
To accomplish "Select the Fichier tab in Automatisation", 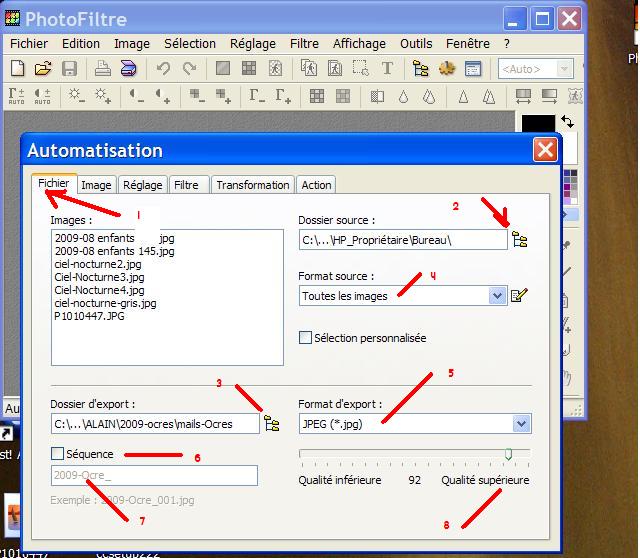I will click(54, 183).
